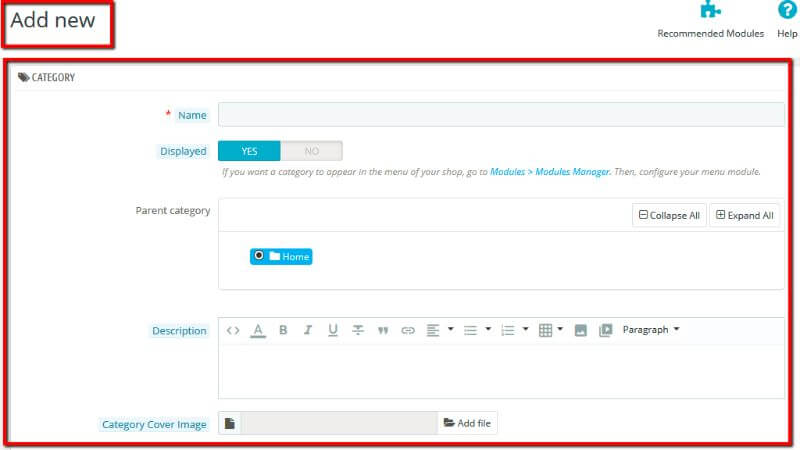Insert media video in description editor
The image size is (800, 450).
pyautogui.click(x=606, y=330)
